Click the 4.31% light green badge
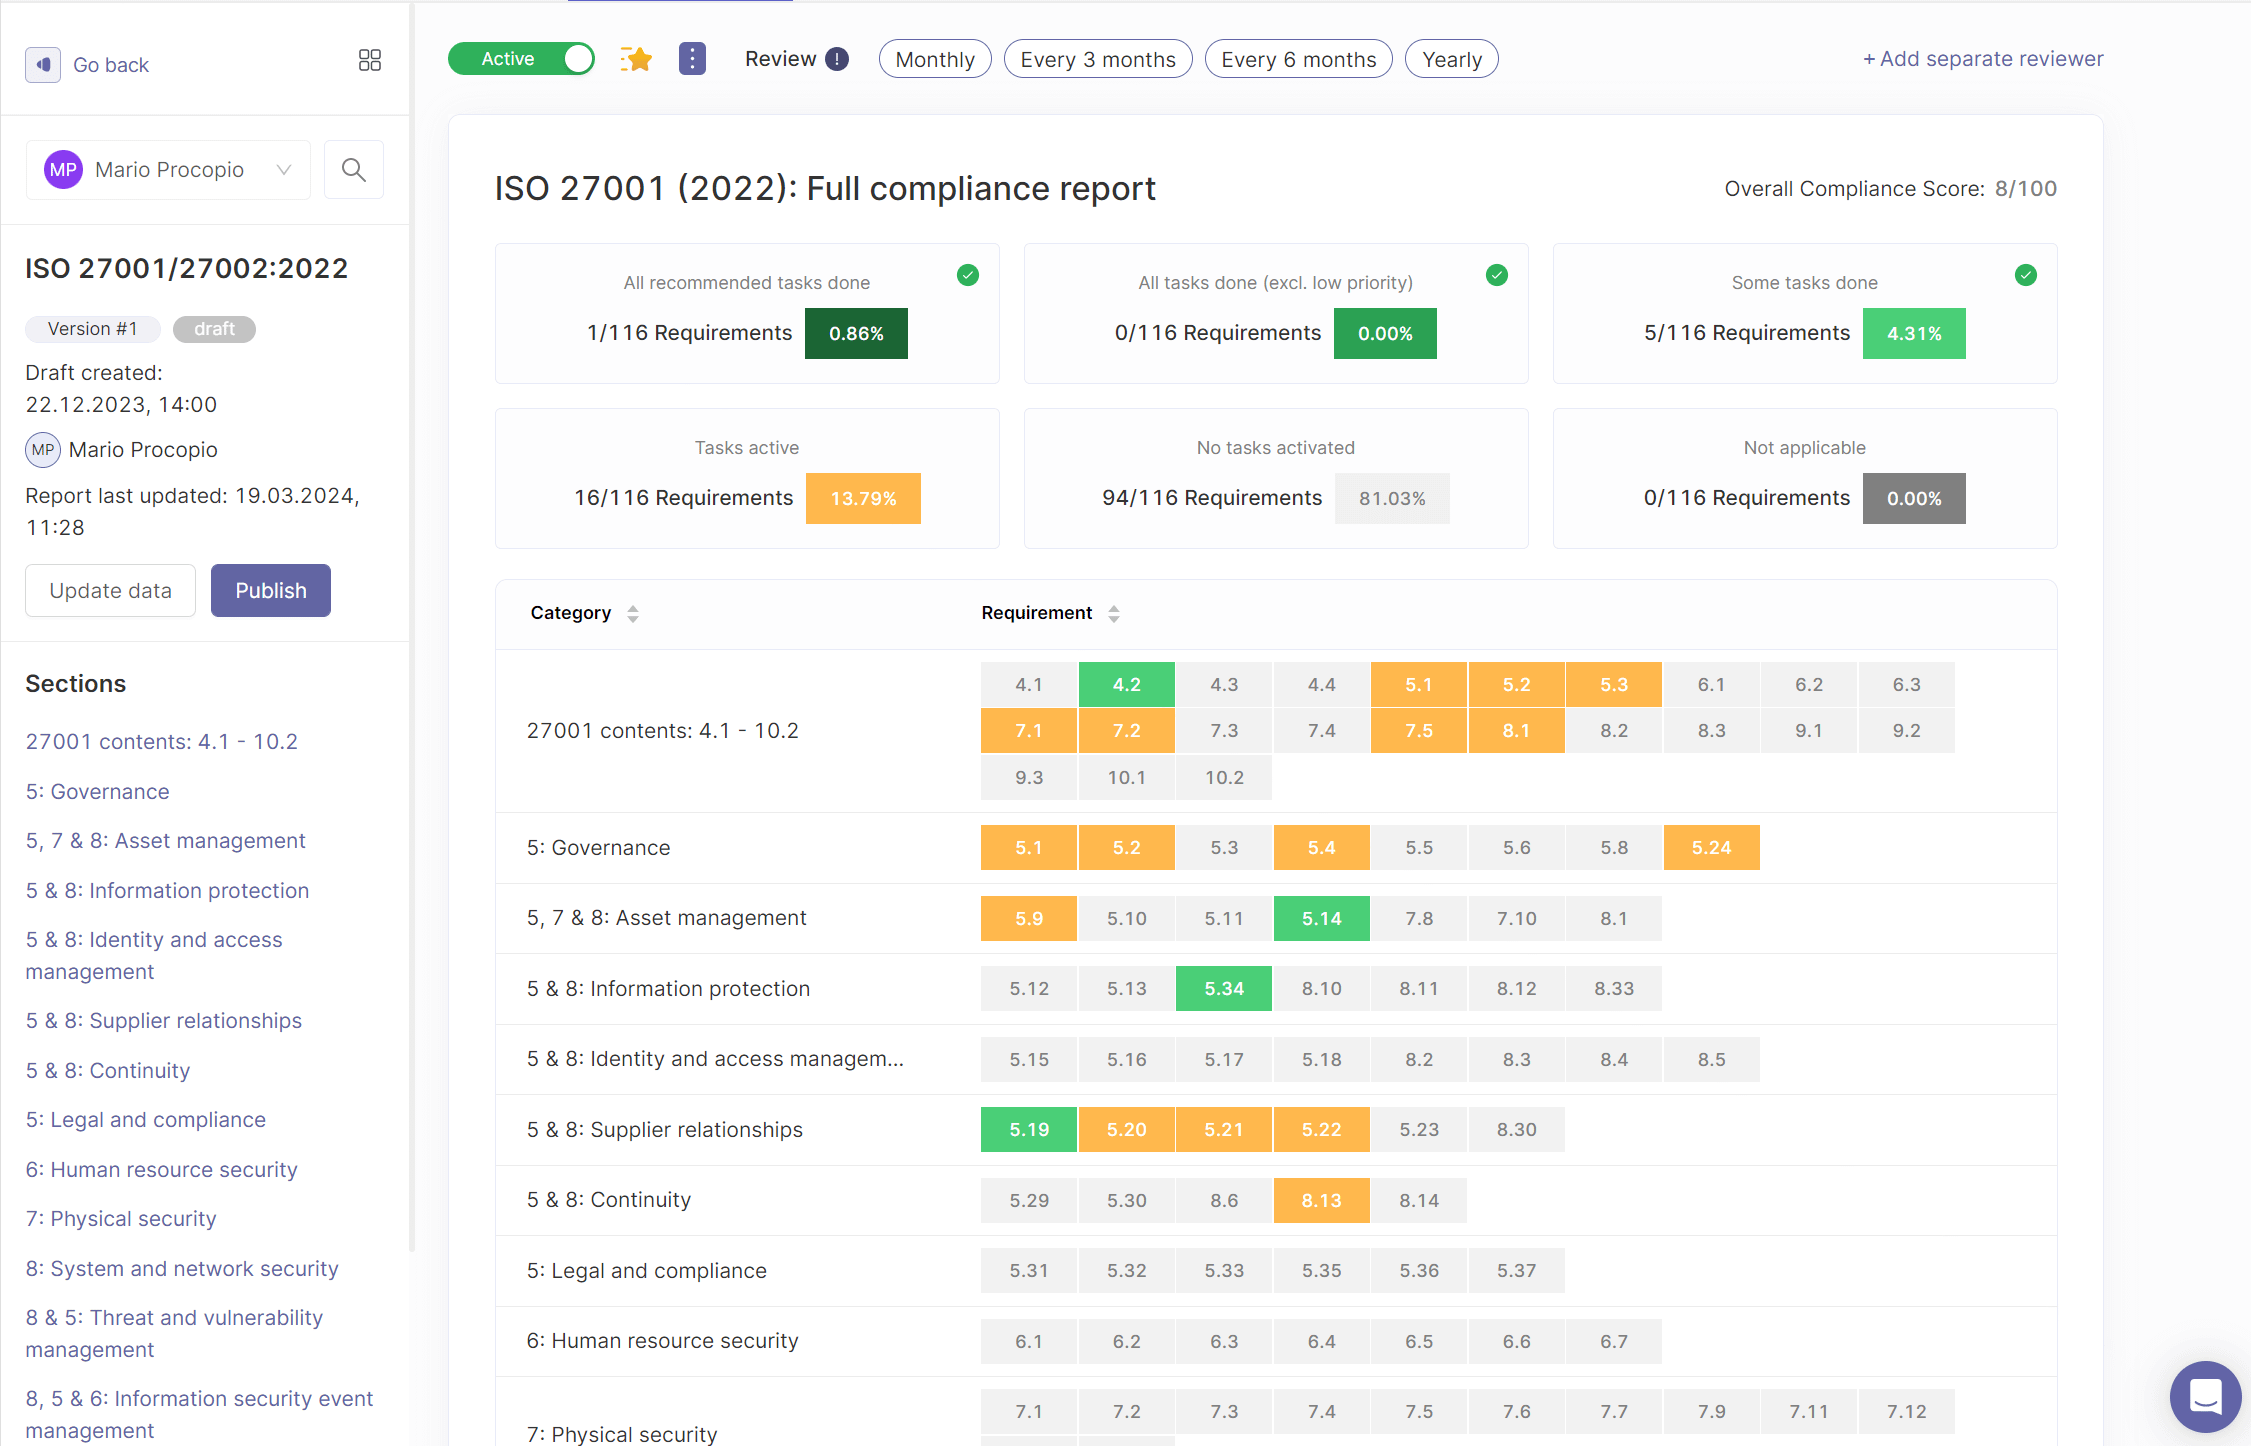Image resolution: width=2251 pixels, height=1446 pixels. [1914, 334]
